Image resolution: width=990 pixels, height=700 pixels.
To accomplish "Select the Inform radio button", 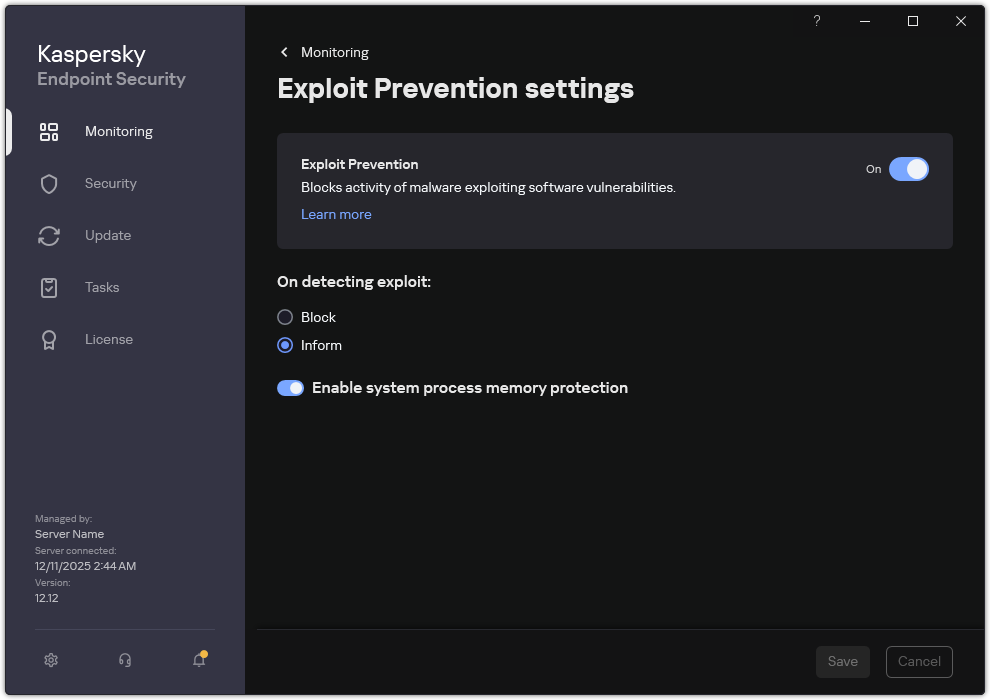I will pyautogui.click(x=284, y=345).
